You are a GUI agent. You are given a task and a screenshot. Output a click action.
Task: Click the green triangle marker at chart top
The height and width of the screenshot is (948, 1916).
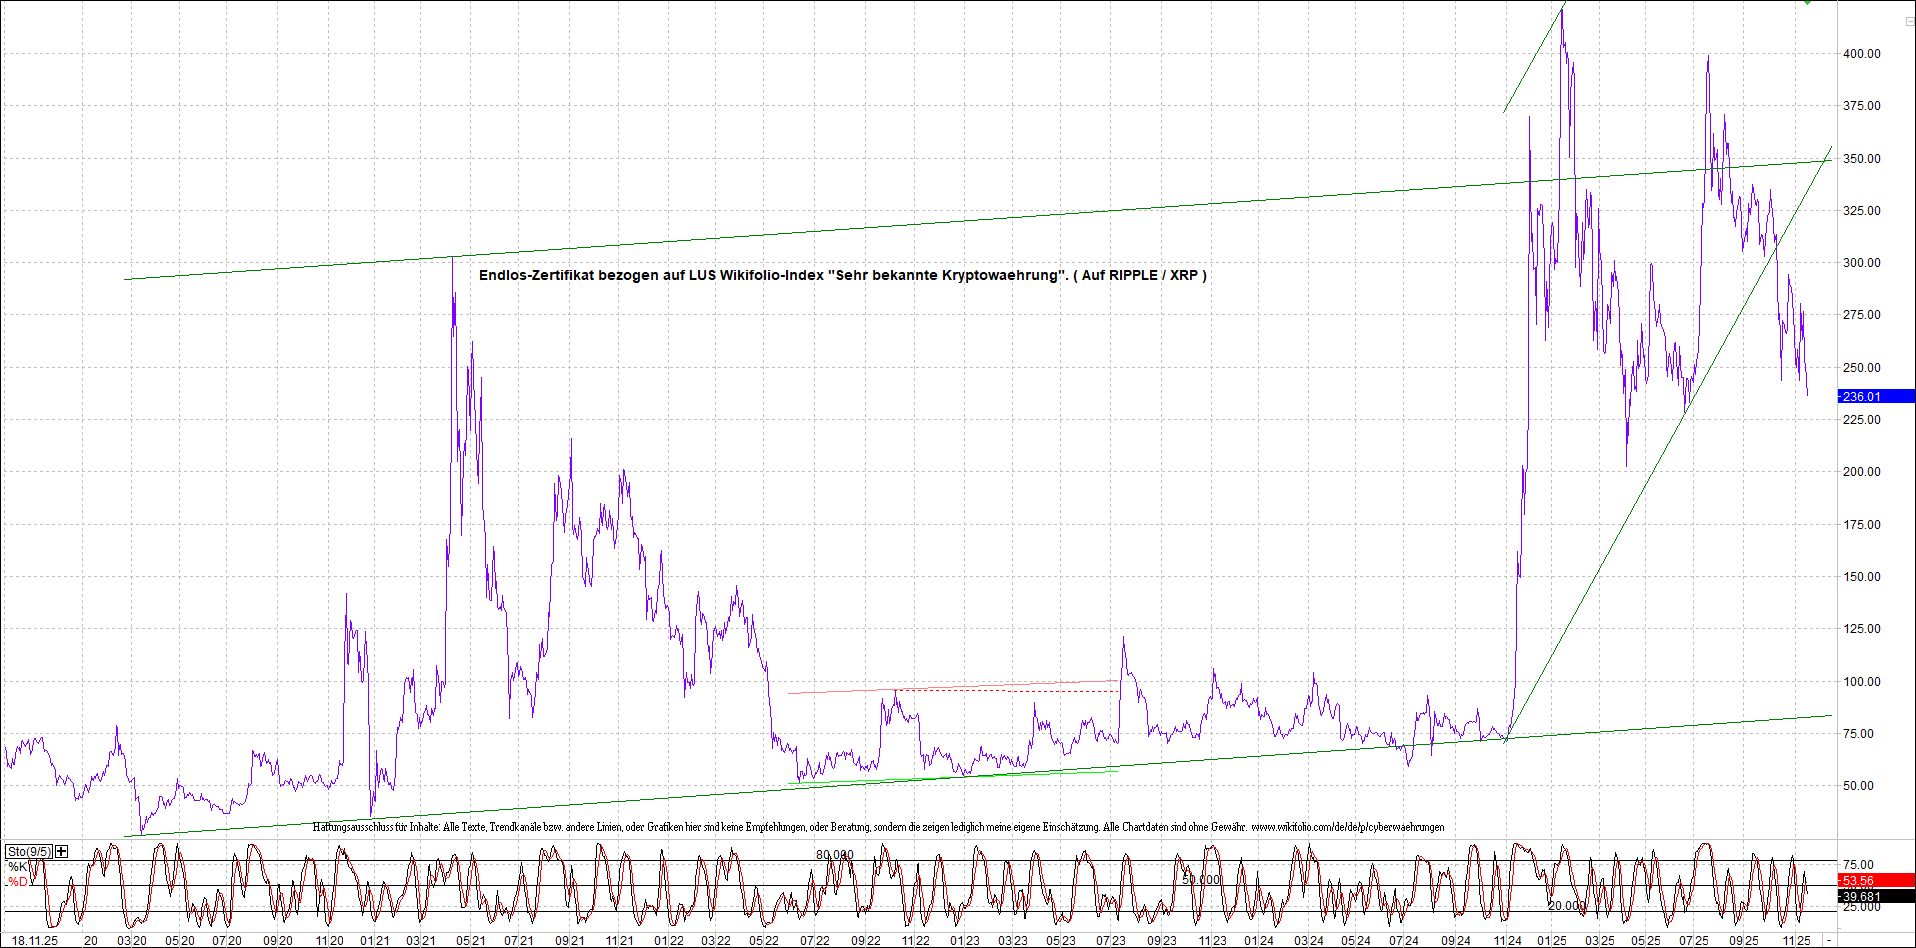point(1807,3)
